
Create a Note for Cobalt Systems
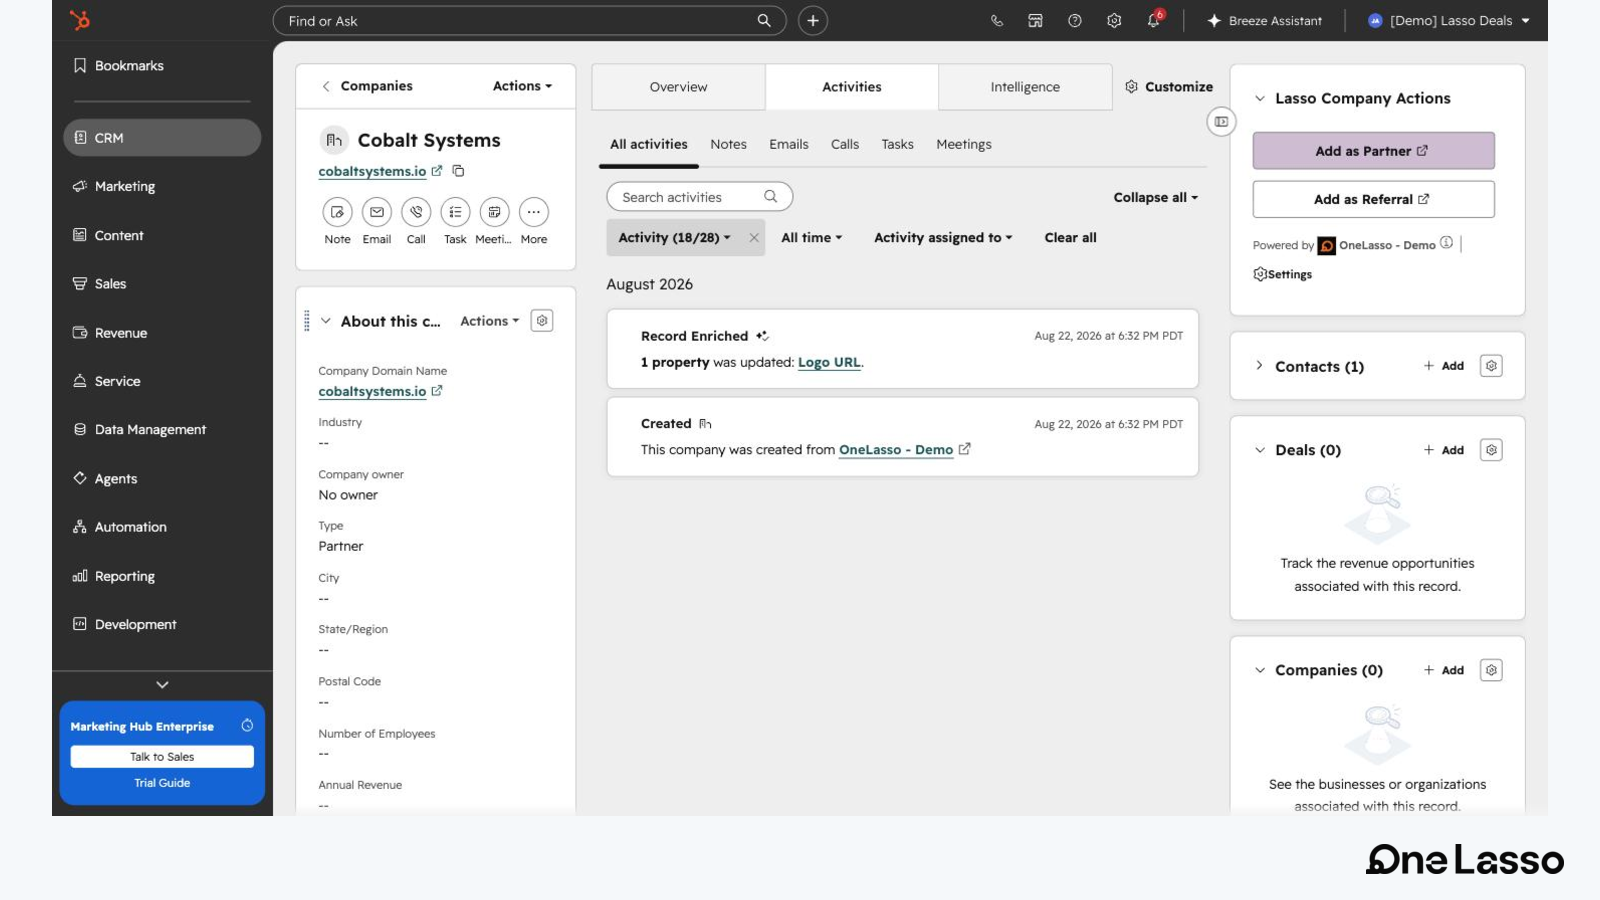[338, 212]
